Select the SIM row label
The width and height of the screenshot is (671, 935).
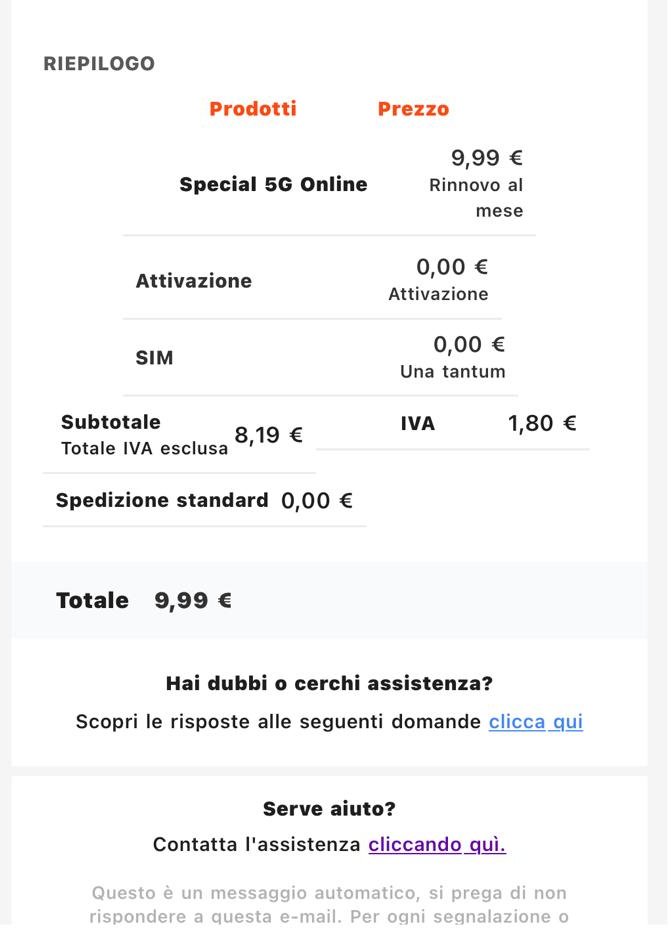tap(154, 358)
